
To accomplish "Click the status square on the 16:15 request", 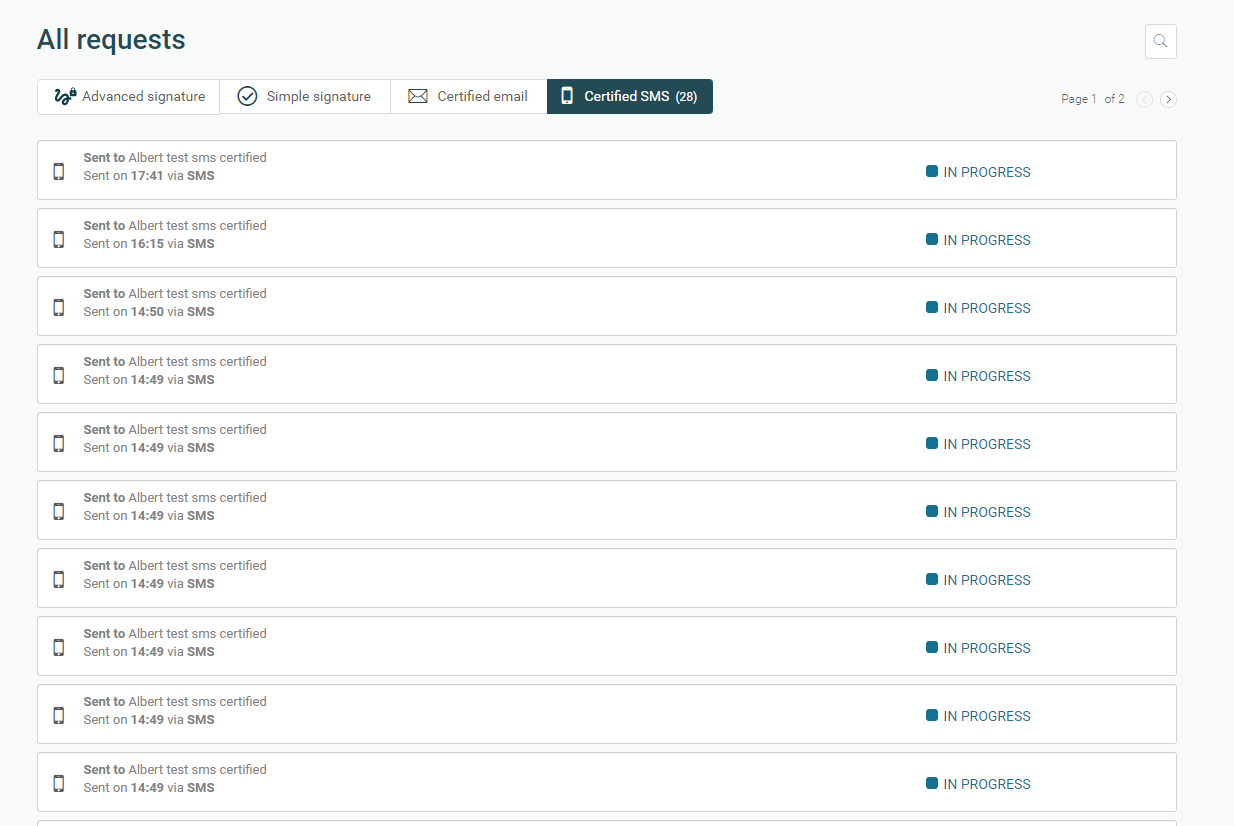I will pos(932,239).
